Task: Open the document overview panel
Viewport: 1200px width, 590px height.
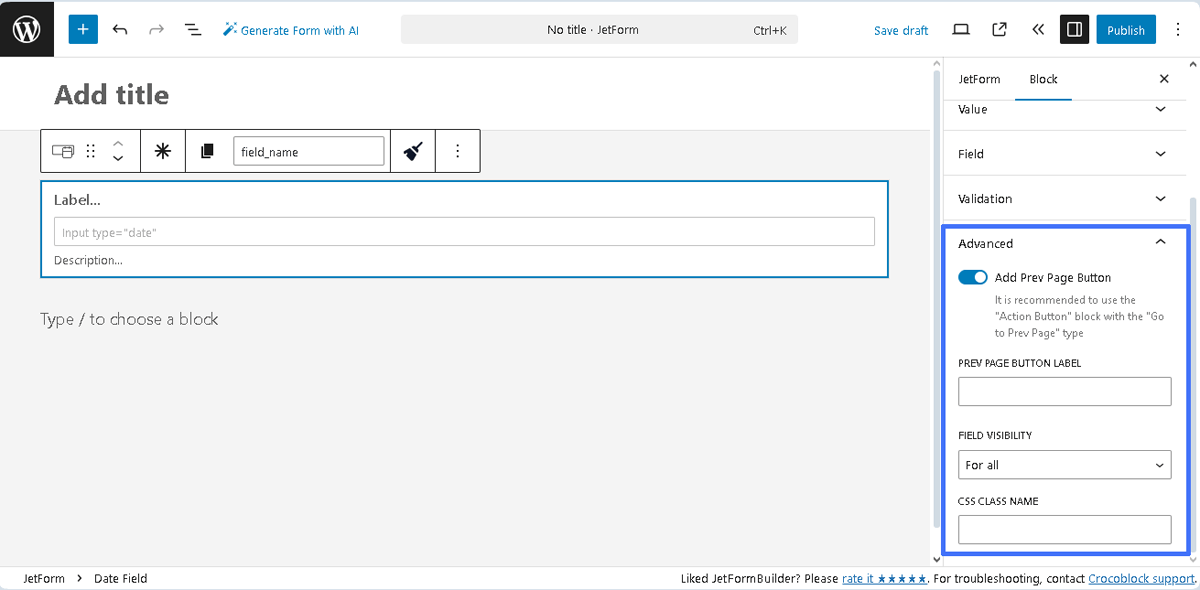Action: pos(192,29)
